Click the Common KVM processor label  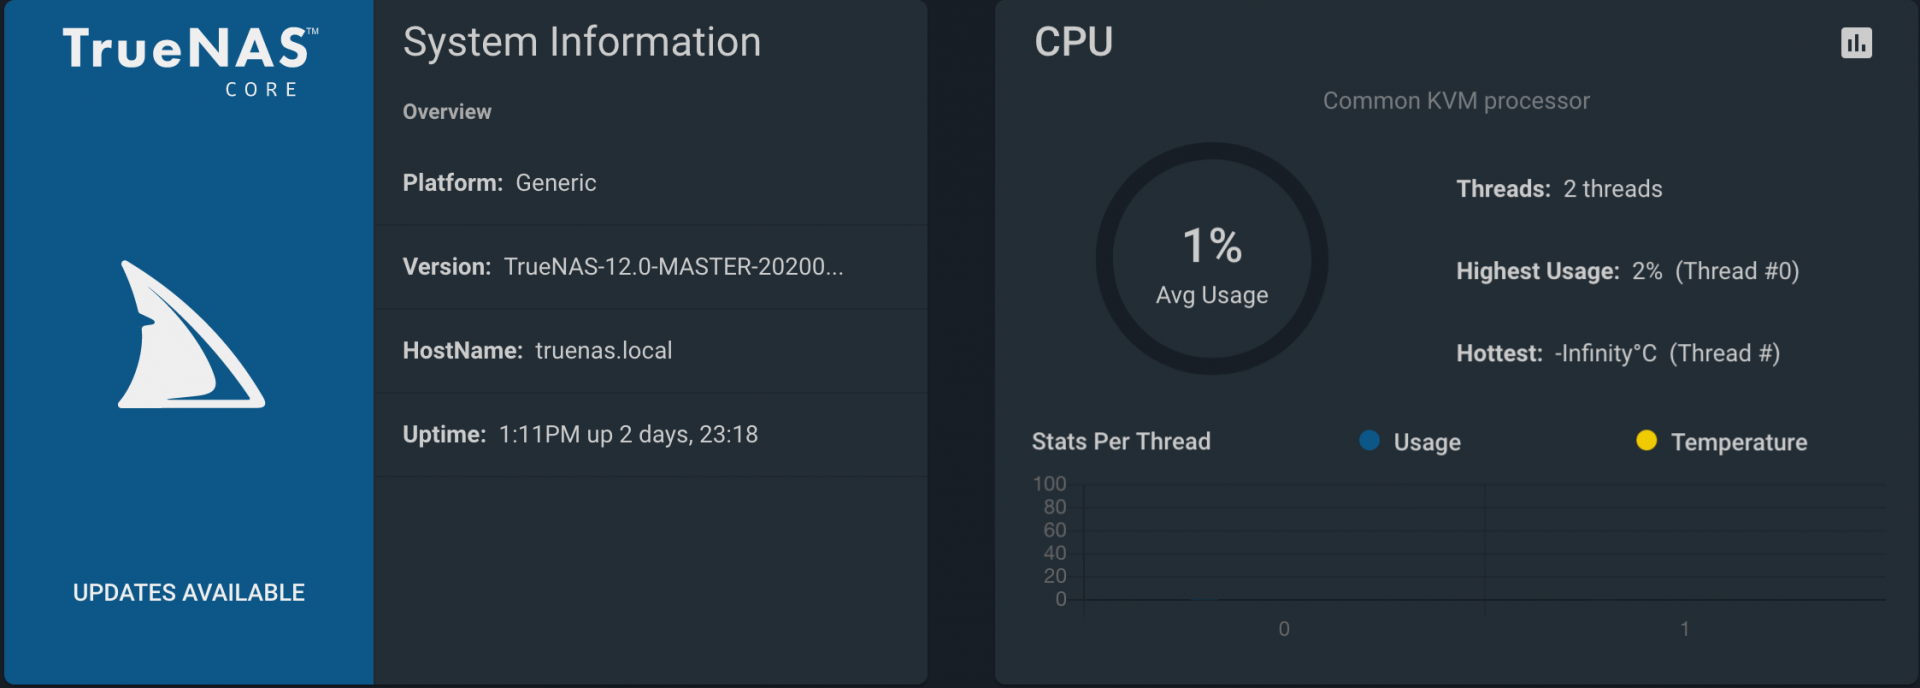pyautogui.click(x=1456, y=101)
